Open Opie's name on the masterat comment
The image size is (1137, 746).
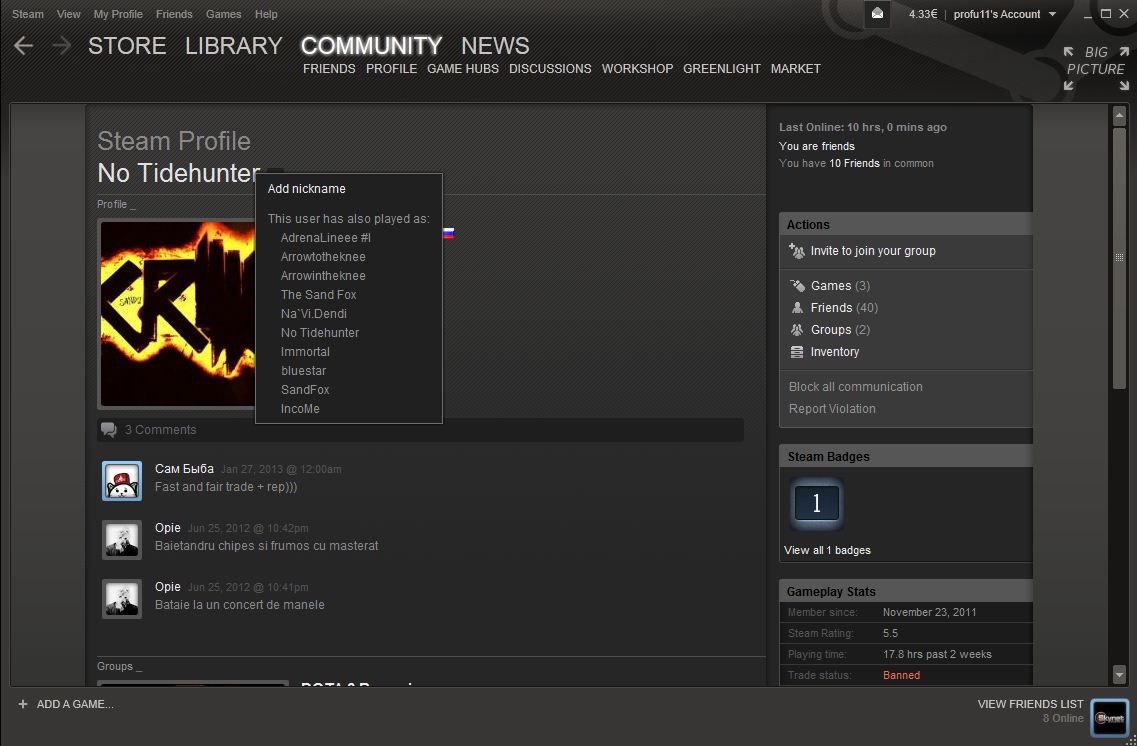tap(168, 528)
